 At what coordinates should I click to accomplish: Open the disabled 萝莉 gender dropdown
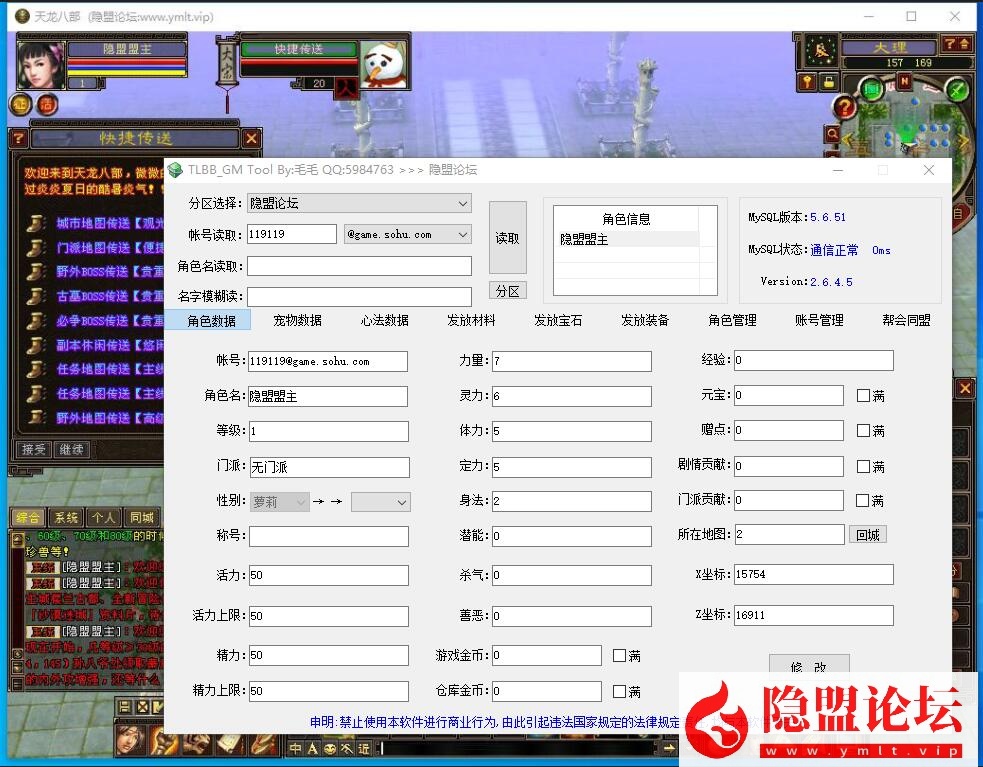280,502
